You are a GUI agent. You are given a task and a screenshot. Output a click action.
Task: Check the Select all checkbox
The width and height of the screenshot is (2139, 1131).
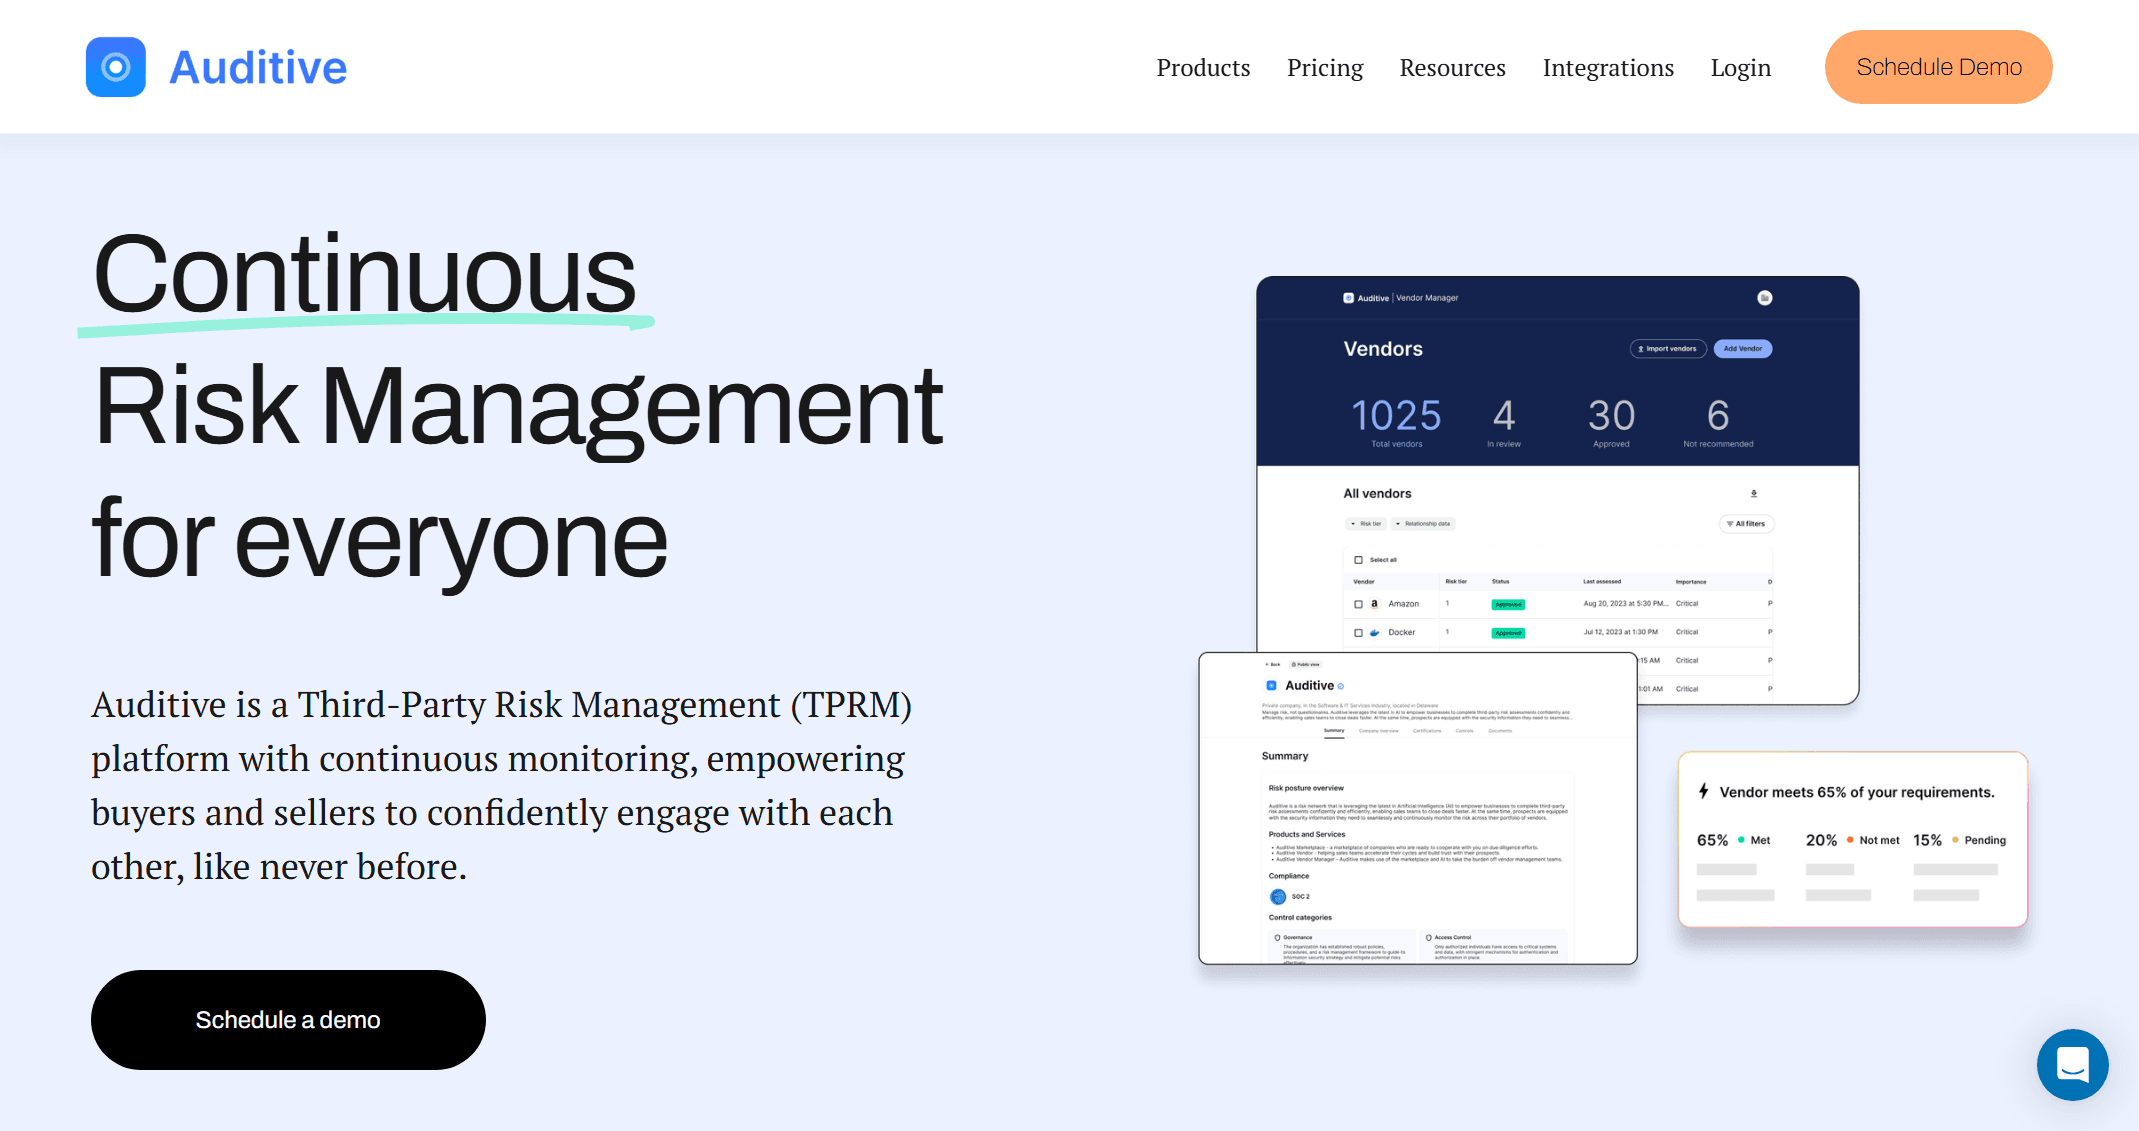[x=1358, y=560]
